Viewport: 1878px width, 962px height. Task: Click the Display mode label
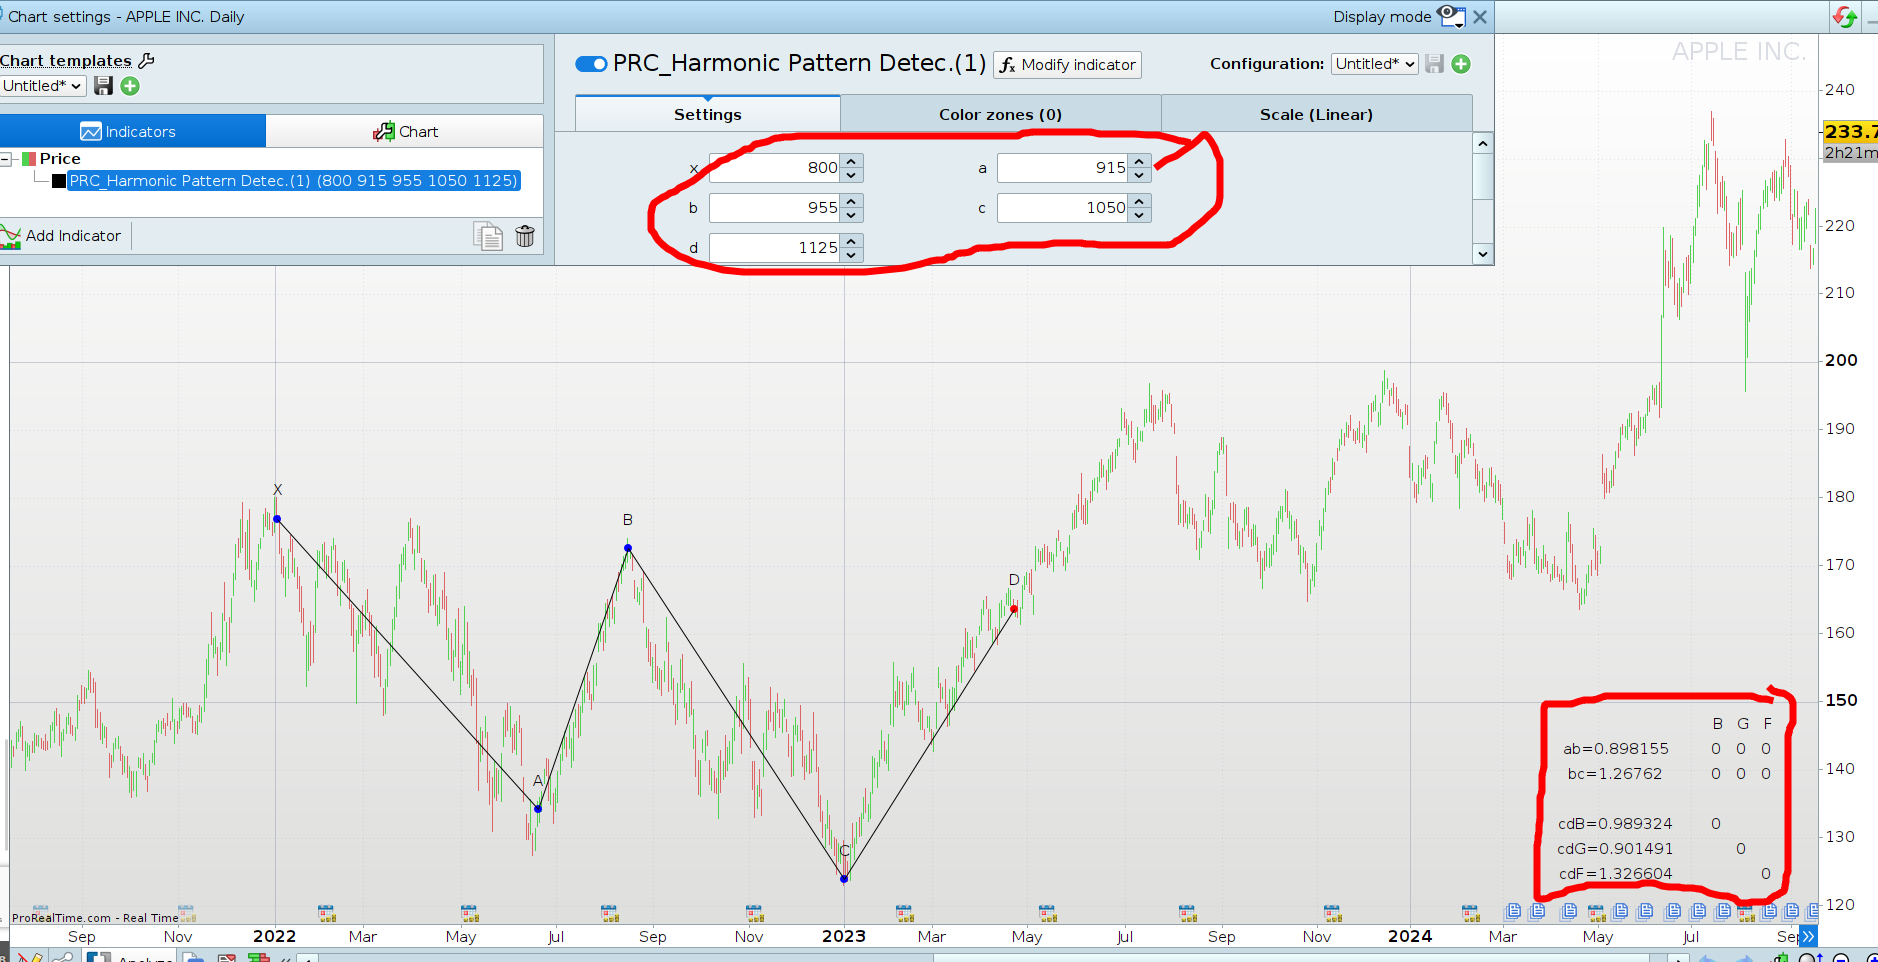click(1382, 17)
